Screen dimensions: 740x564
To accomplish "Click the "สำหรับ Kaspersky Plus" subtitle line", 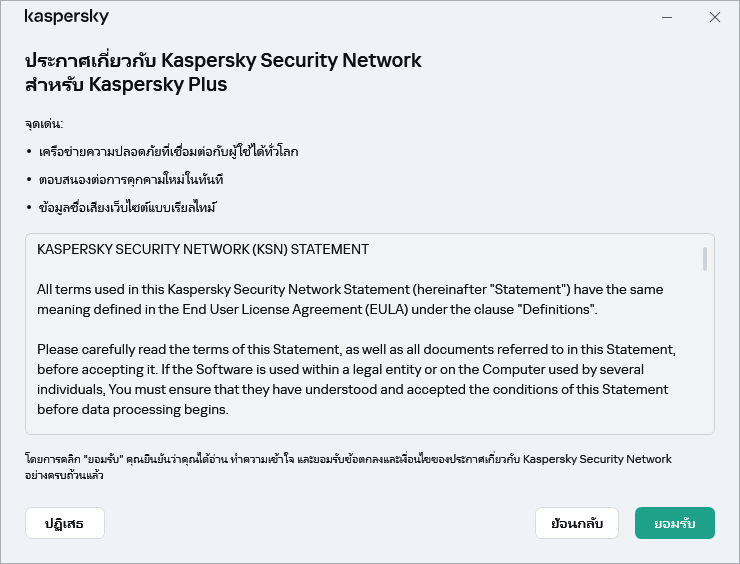I will 126,85.
